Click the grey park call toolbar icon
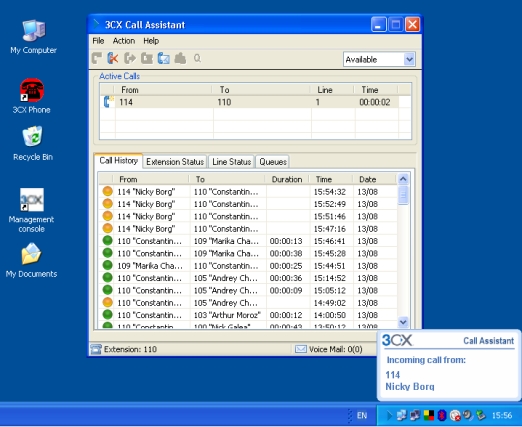522x427 pixels. click(x=180, y=58)
